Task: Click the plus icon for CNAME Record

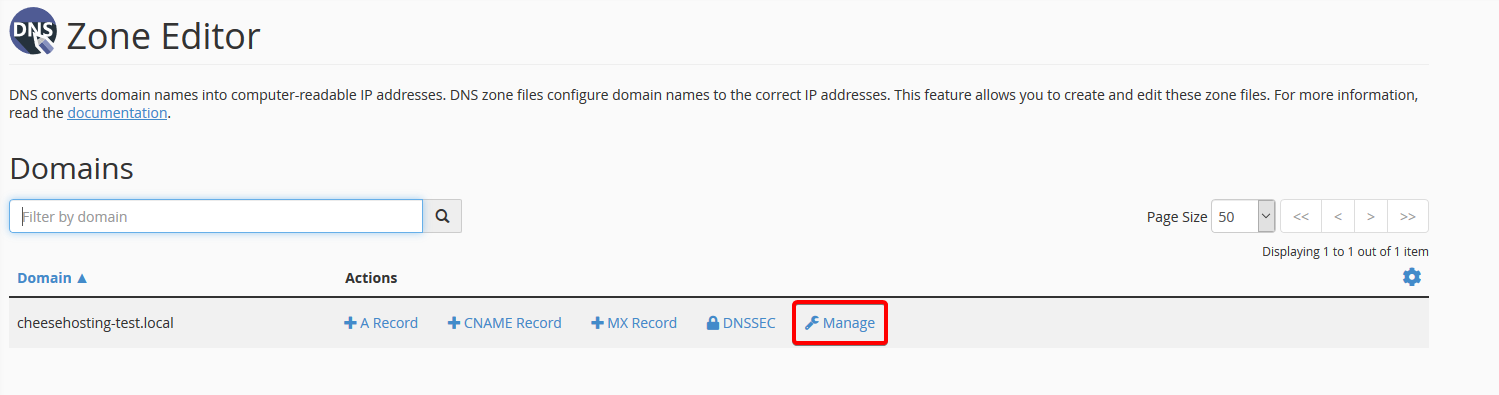Action: [x=454, y=323]
